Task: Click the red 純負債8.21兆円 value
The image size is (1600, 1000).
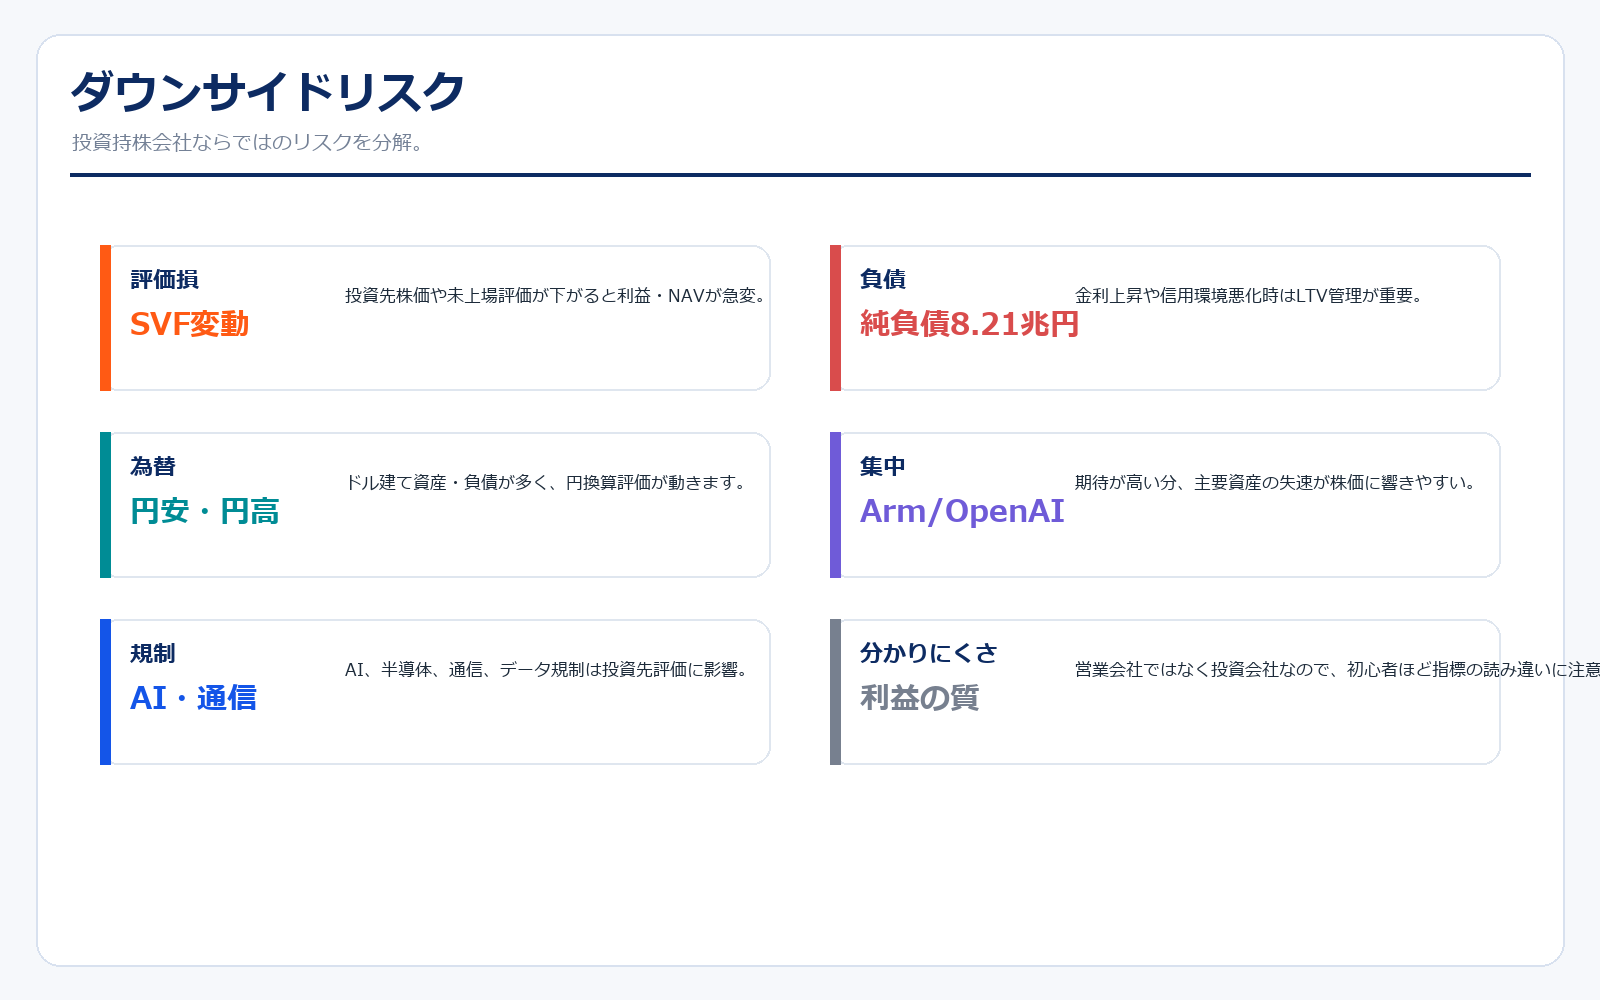Action: [970, 324]
